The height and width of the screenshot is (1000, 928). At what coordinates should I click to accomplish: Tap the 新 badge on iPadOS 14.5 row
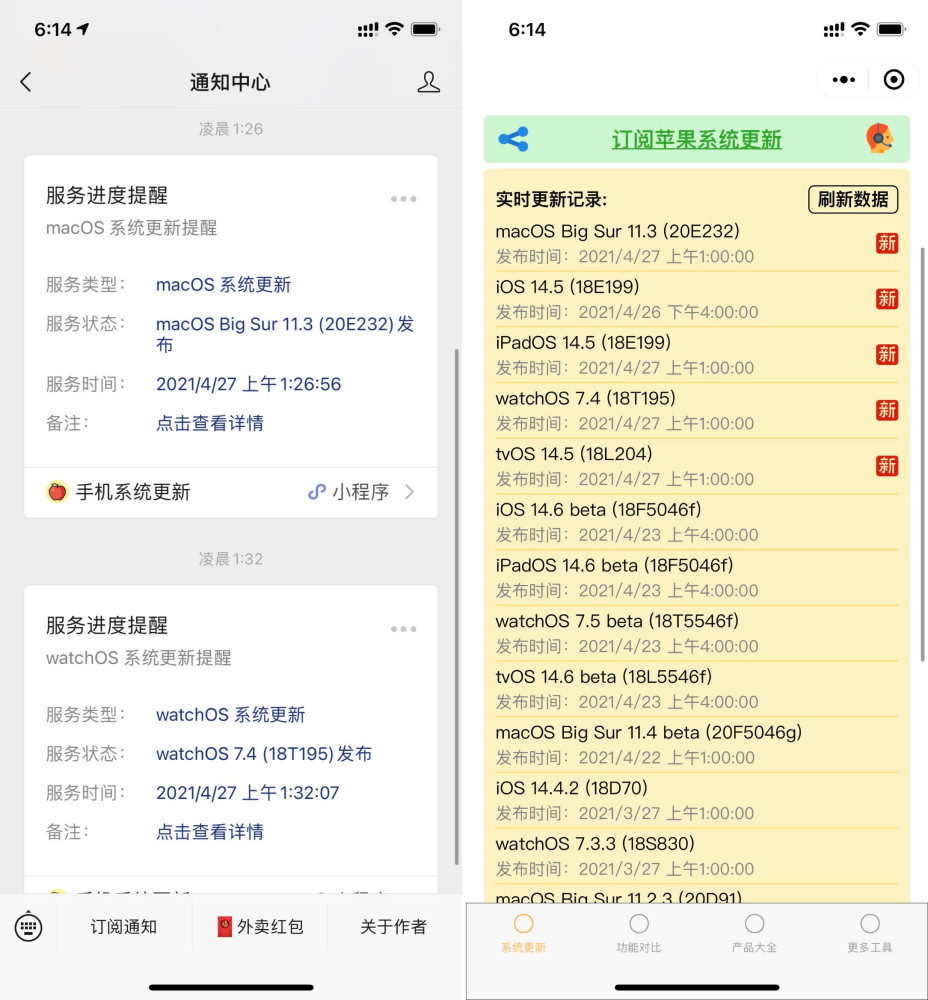(x=887, y=354)
